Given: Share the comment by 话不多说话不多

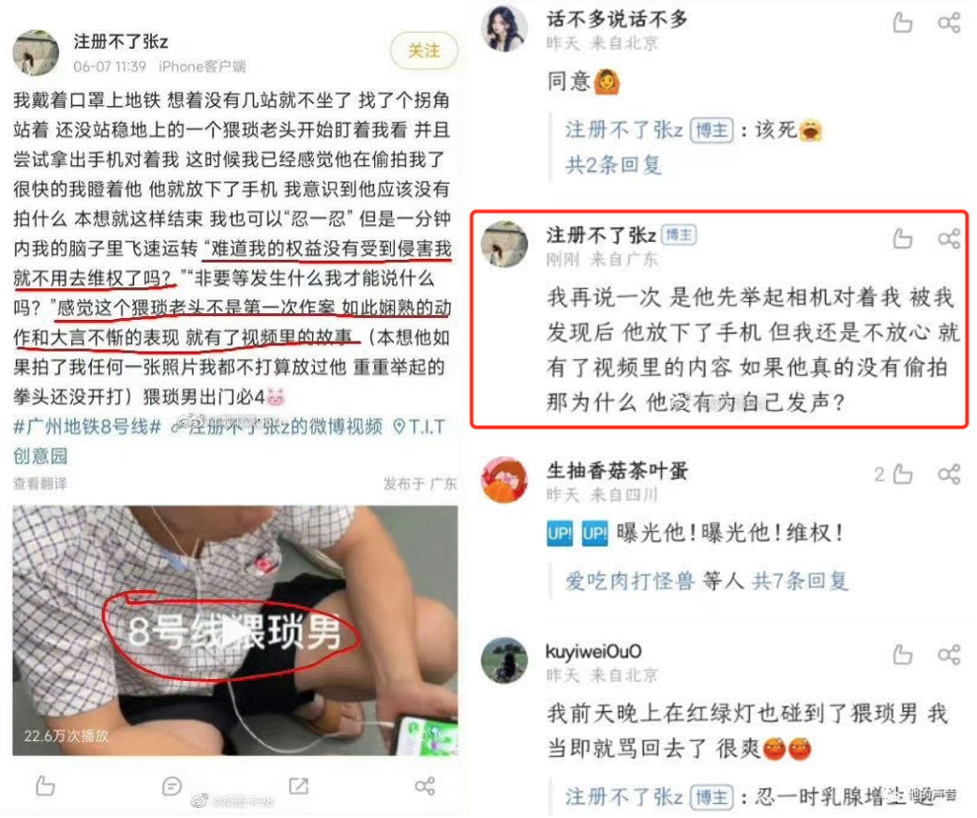Looking at the screenshot, I should (x=949, y=23).
